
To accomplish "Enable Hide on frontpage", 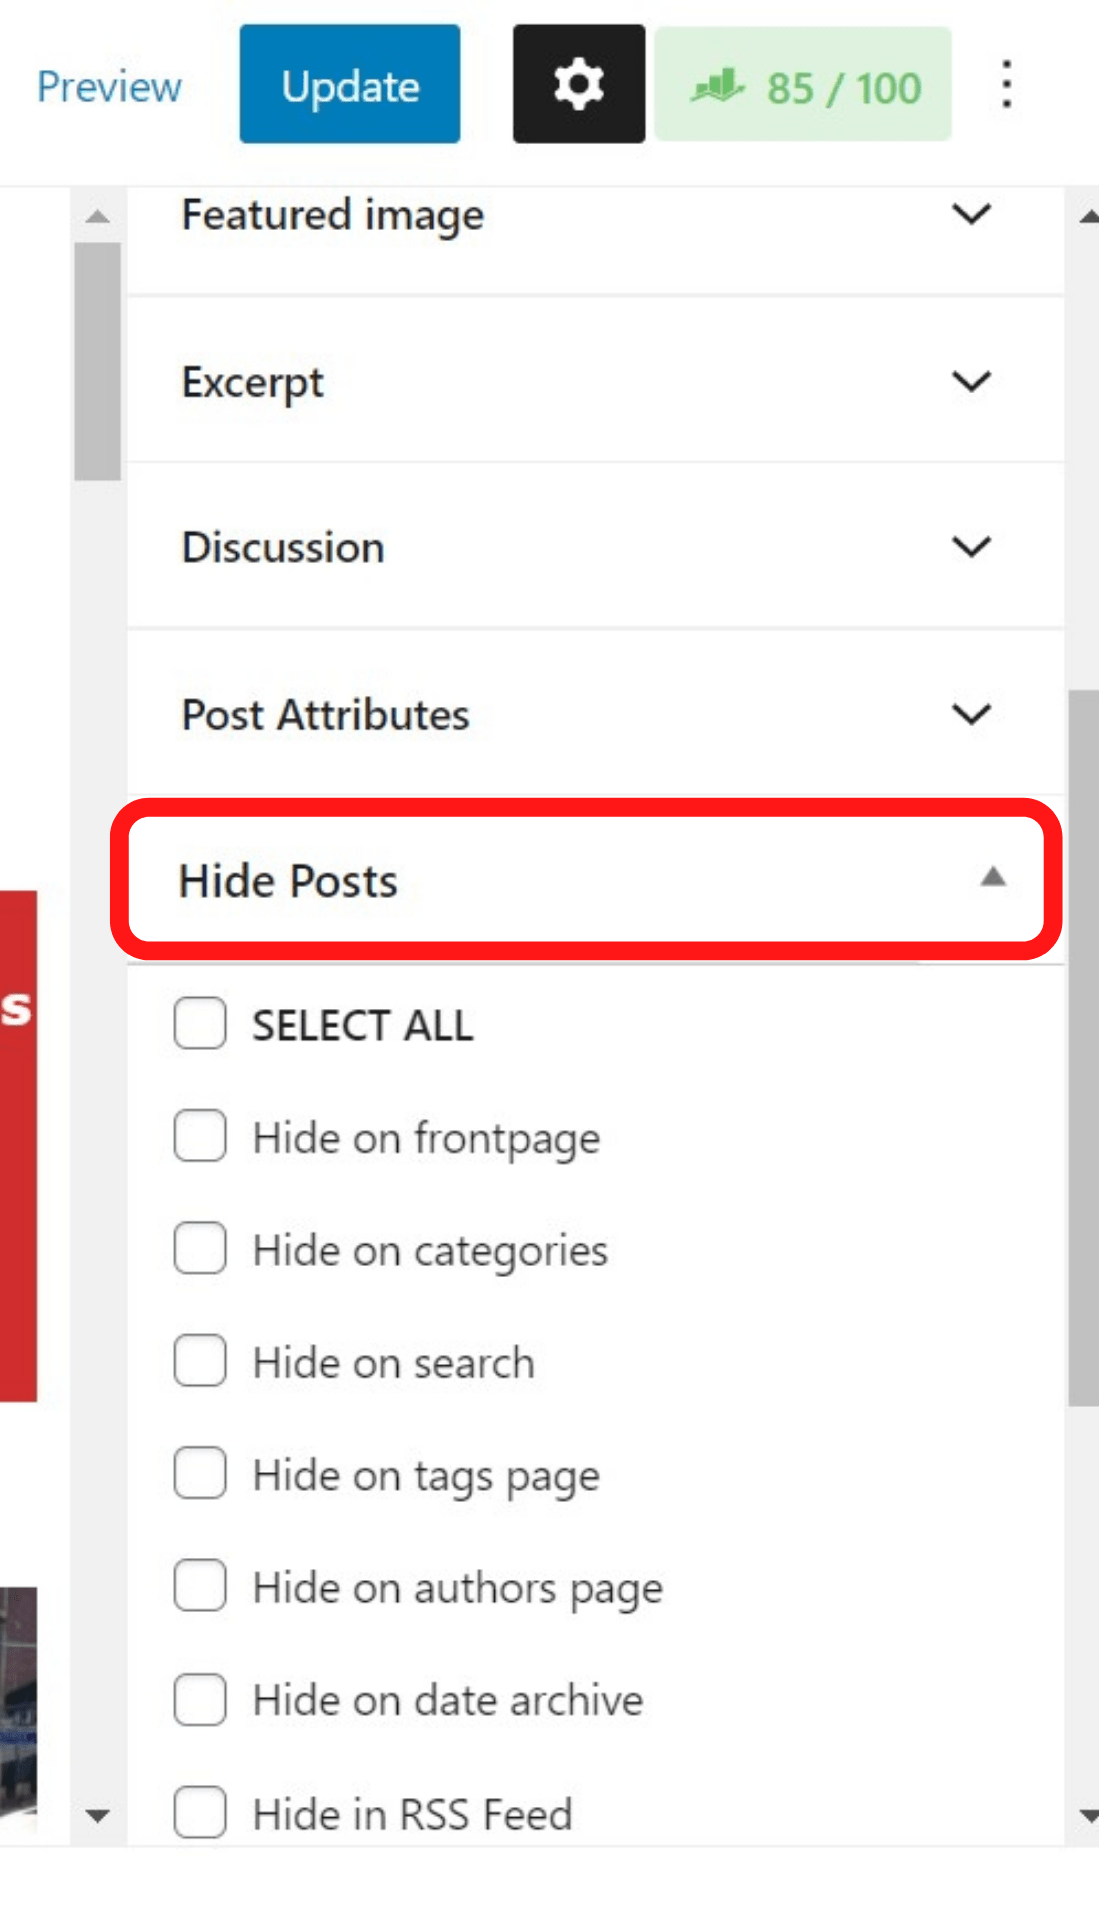I will [x=200, y=1135].
